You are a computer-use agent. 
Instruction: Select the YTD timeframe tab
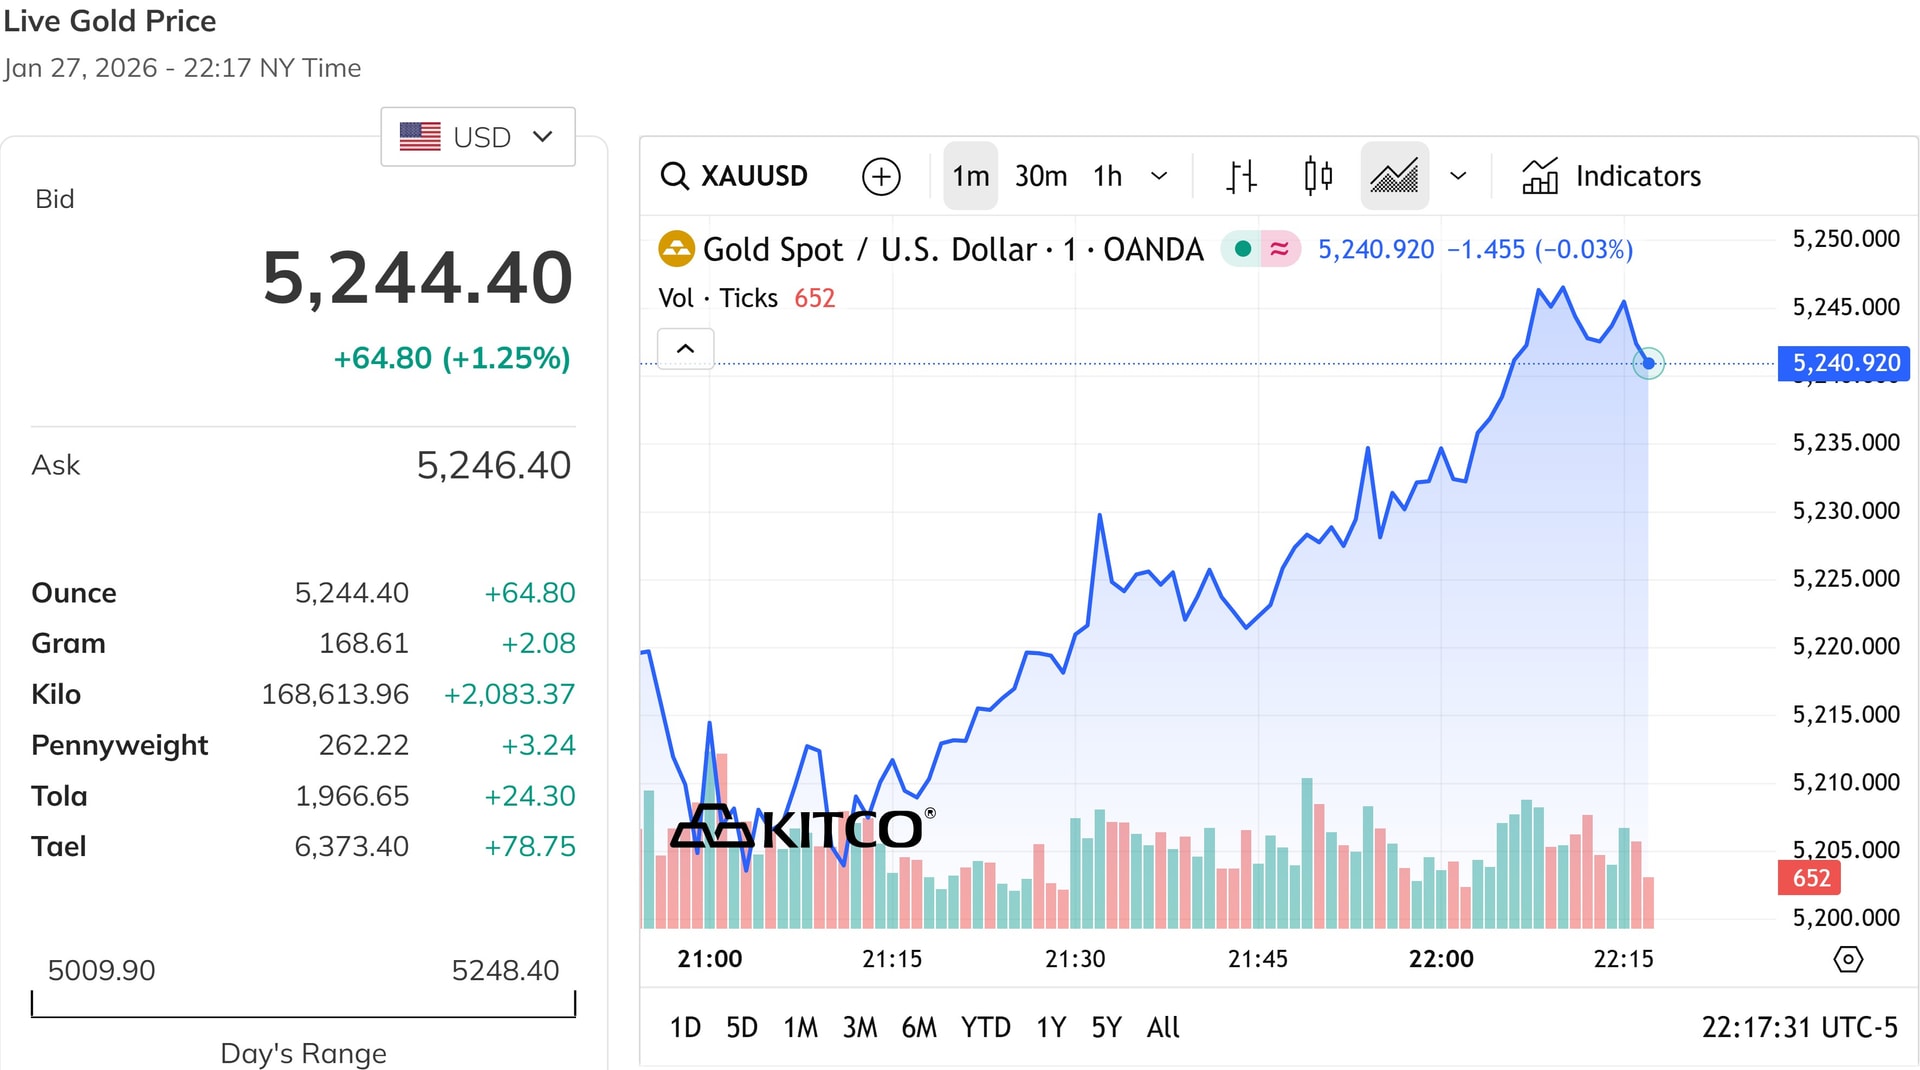click(x=986, y=1027)
